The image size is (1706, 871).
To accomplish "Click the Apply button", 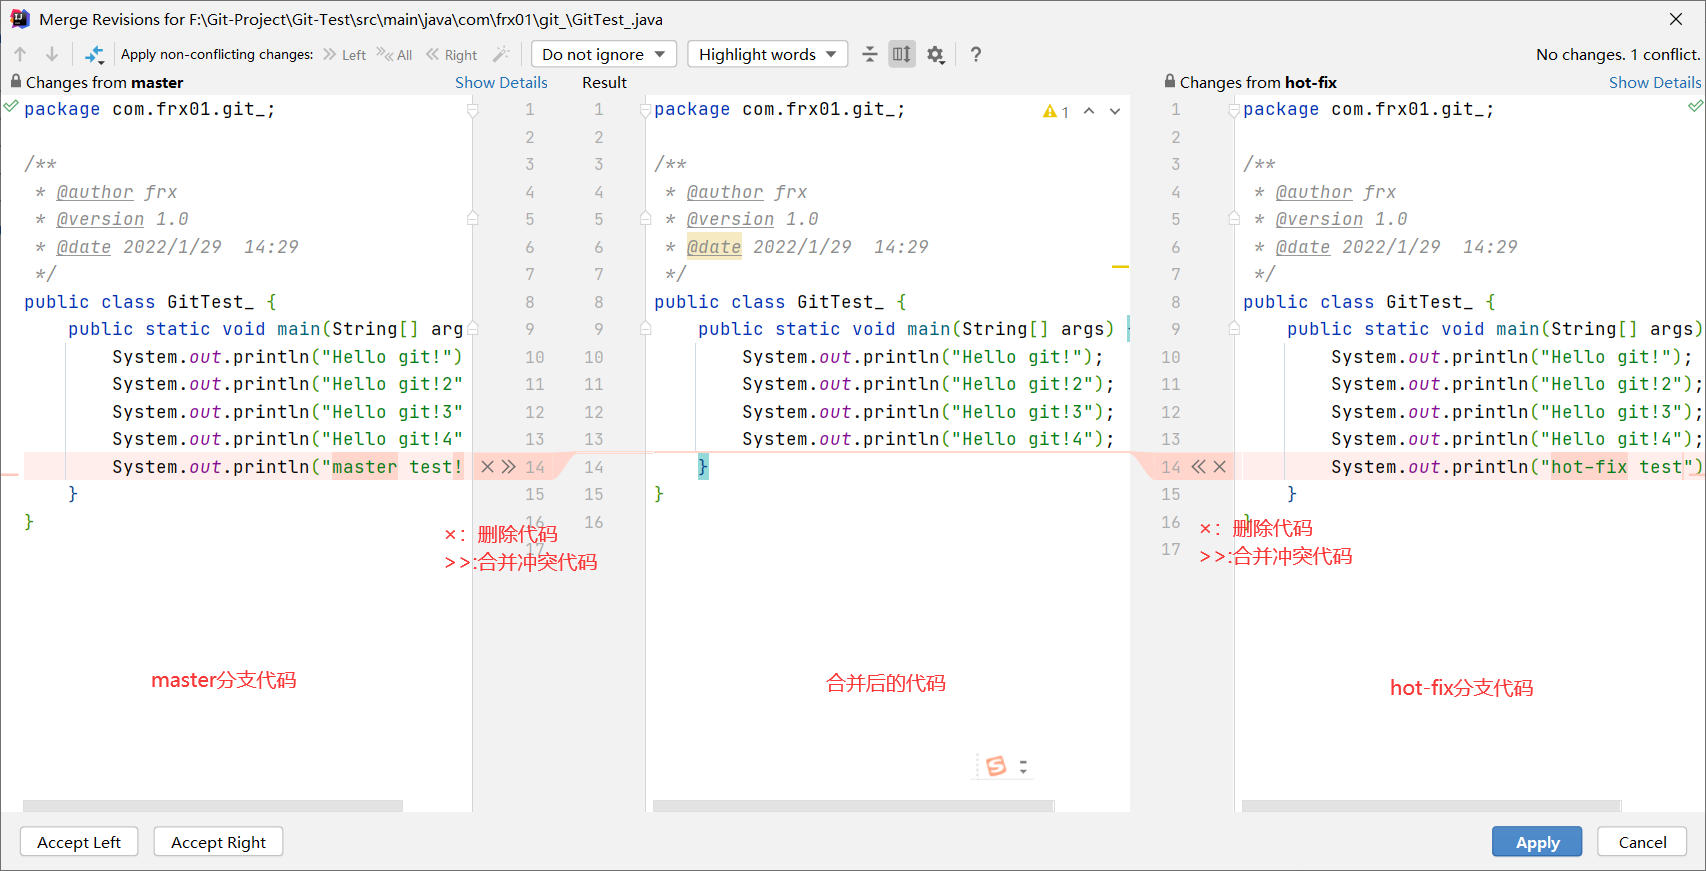I will (x=1537, y=842).
